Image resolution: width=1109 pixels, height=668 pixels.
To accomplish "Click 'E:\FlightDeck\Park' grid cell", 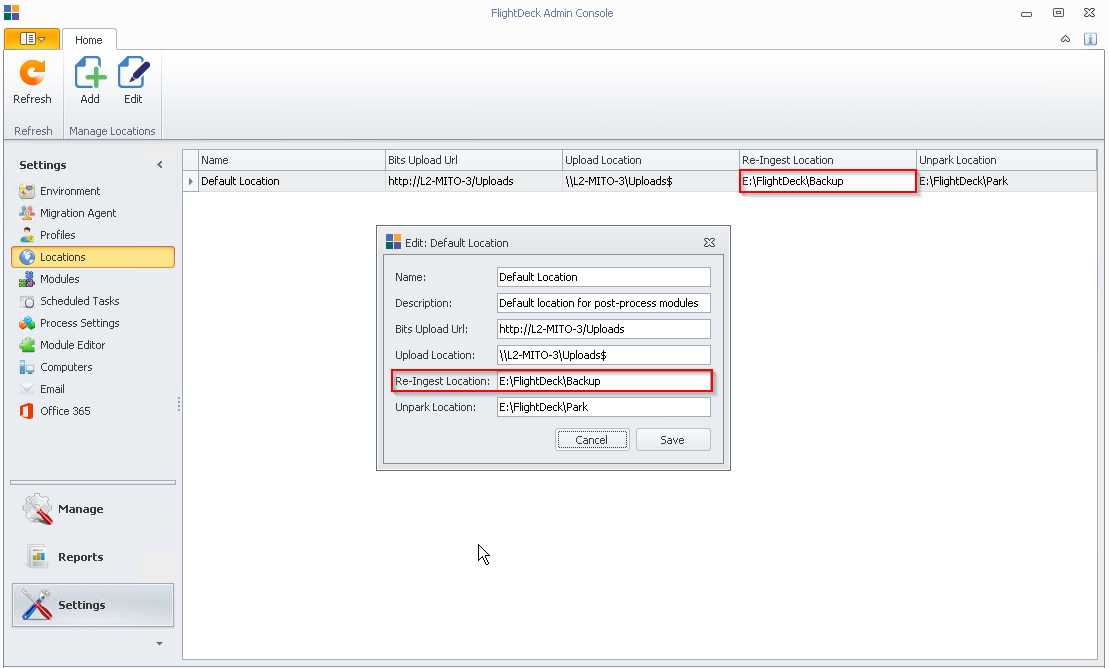I will pos(1006,181).
